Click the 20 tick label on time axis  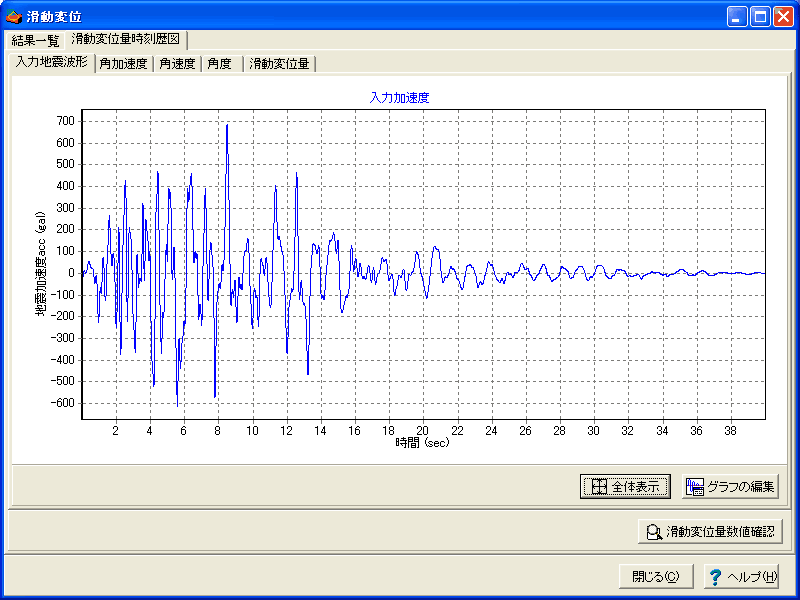(x=423, y=431)
